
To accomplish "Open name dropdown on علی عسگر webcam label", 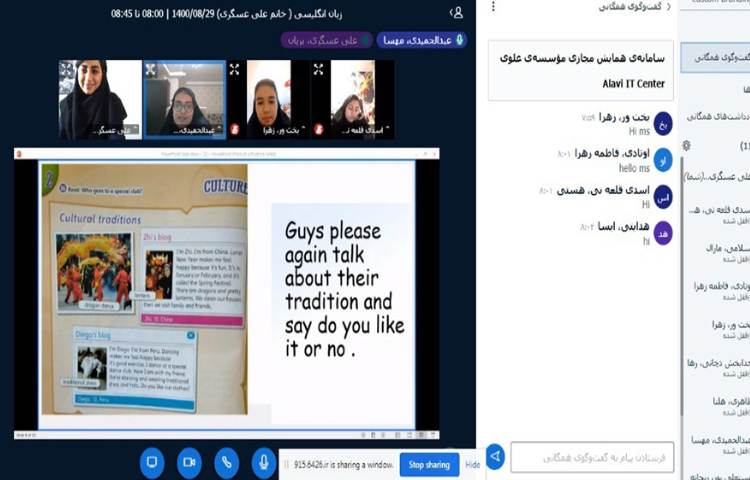I will (115, 130).
